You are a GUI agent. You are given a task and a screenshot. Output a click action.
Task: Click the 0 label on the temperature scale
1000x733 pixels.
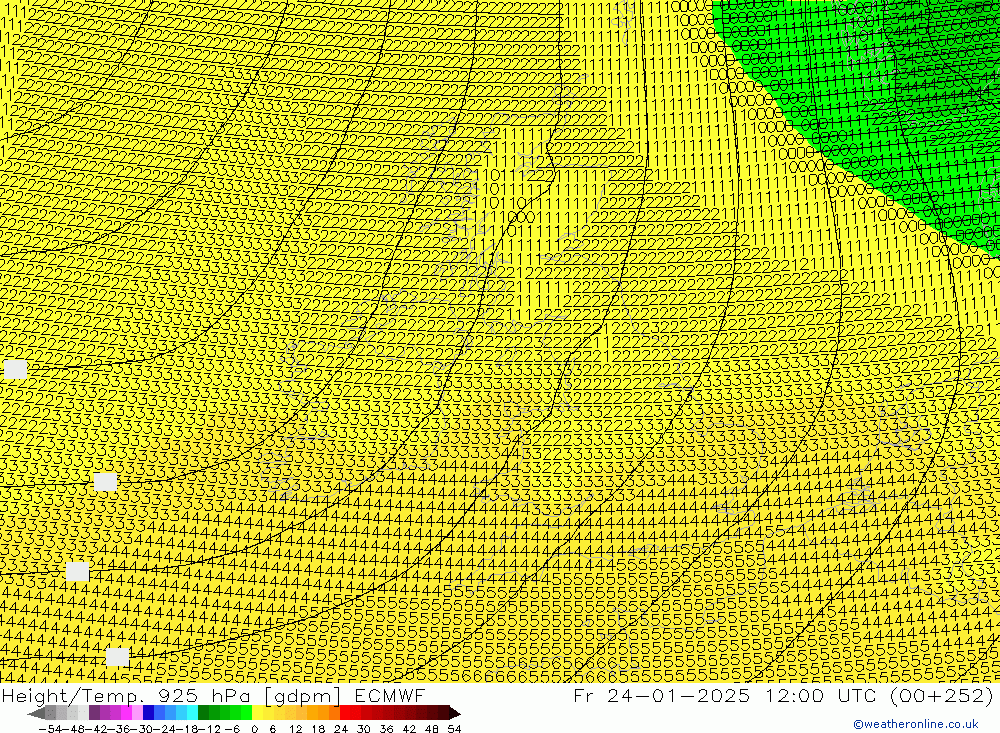tap(254, 729)
